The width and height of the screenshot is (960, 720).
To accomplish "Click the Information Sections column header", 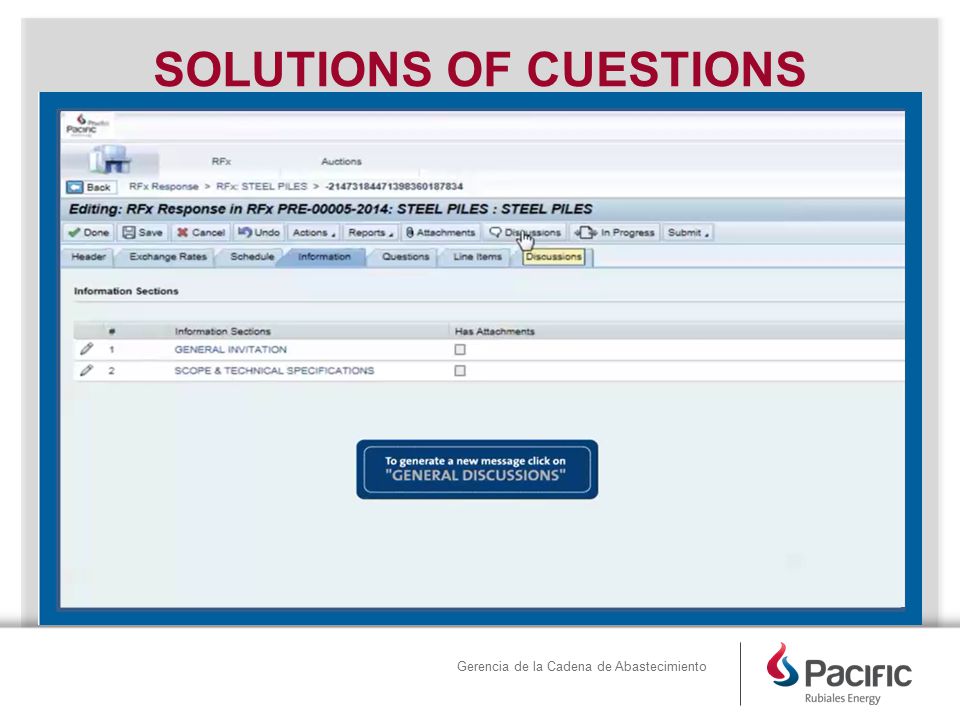I will (222, 331).
